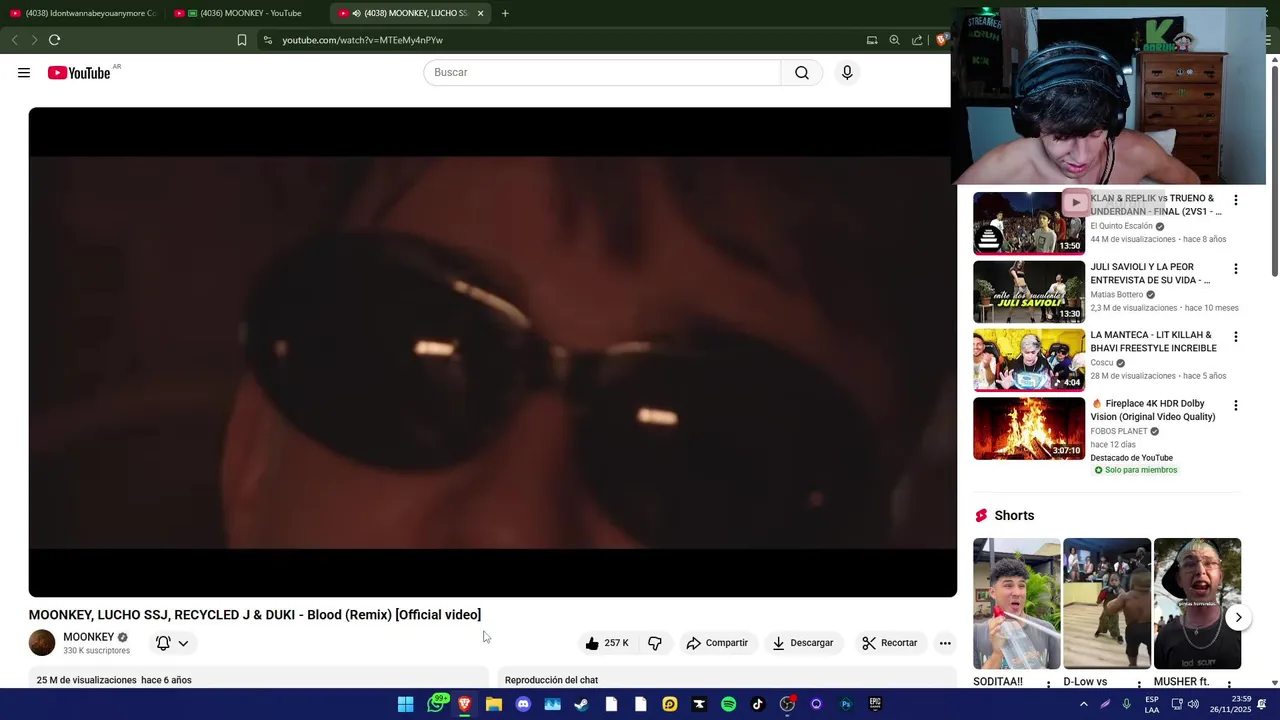Open options for the SODITAA!! short
1280x720 pixels.
pos(1048,685)
